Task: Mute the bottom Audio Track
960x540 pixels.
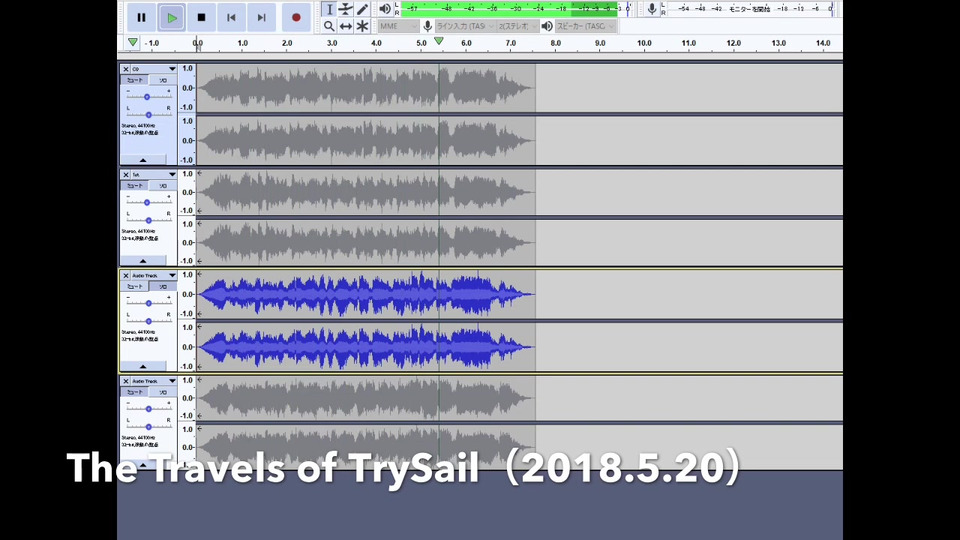Action: coord(134,392)
